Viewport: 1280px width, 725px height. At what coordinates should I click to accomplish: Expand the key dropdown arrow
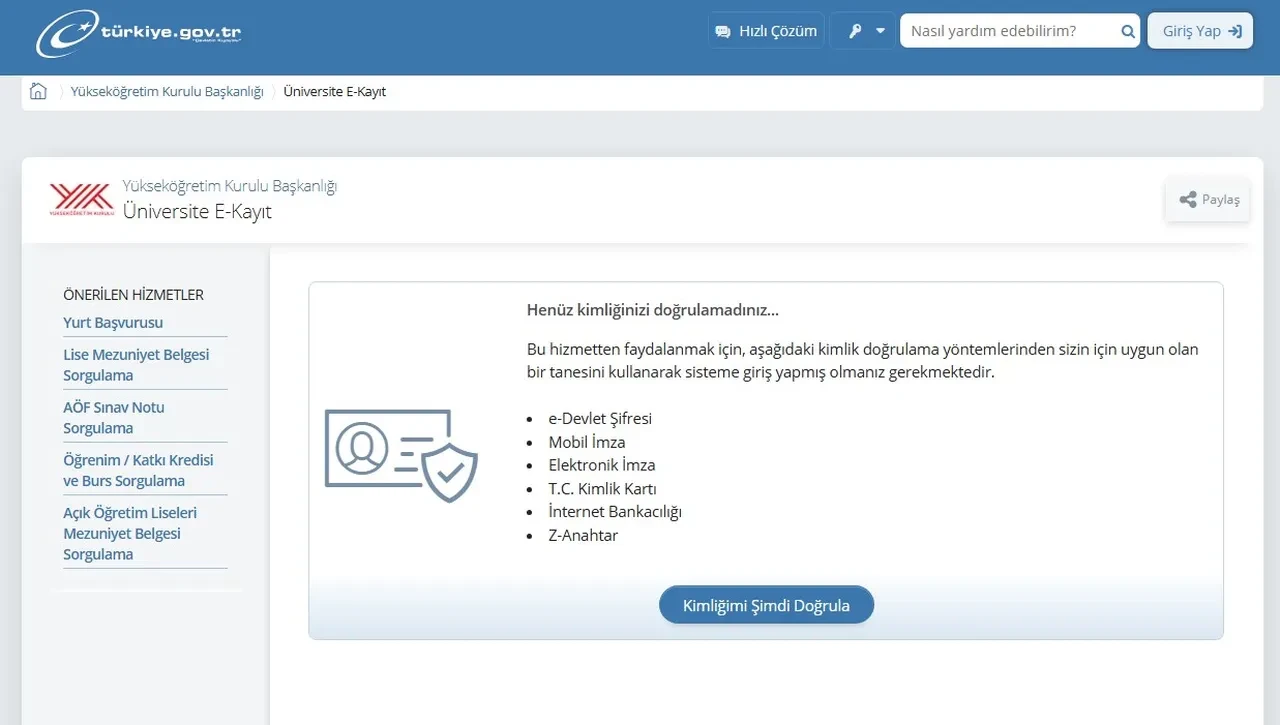[x=881, y=31]
